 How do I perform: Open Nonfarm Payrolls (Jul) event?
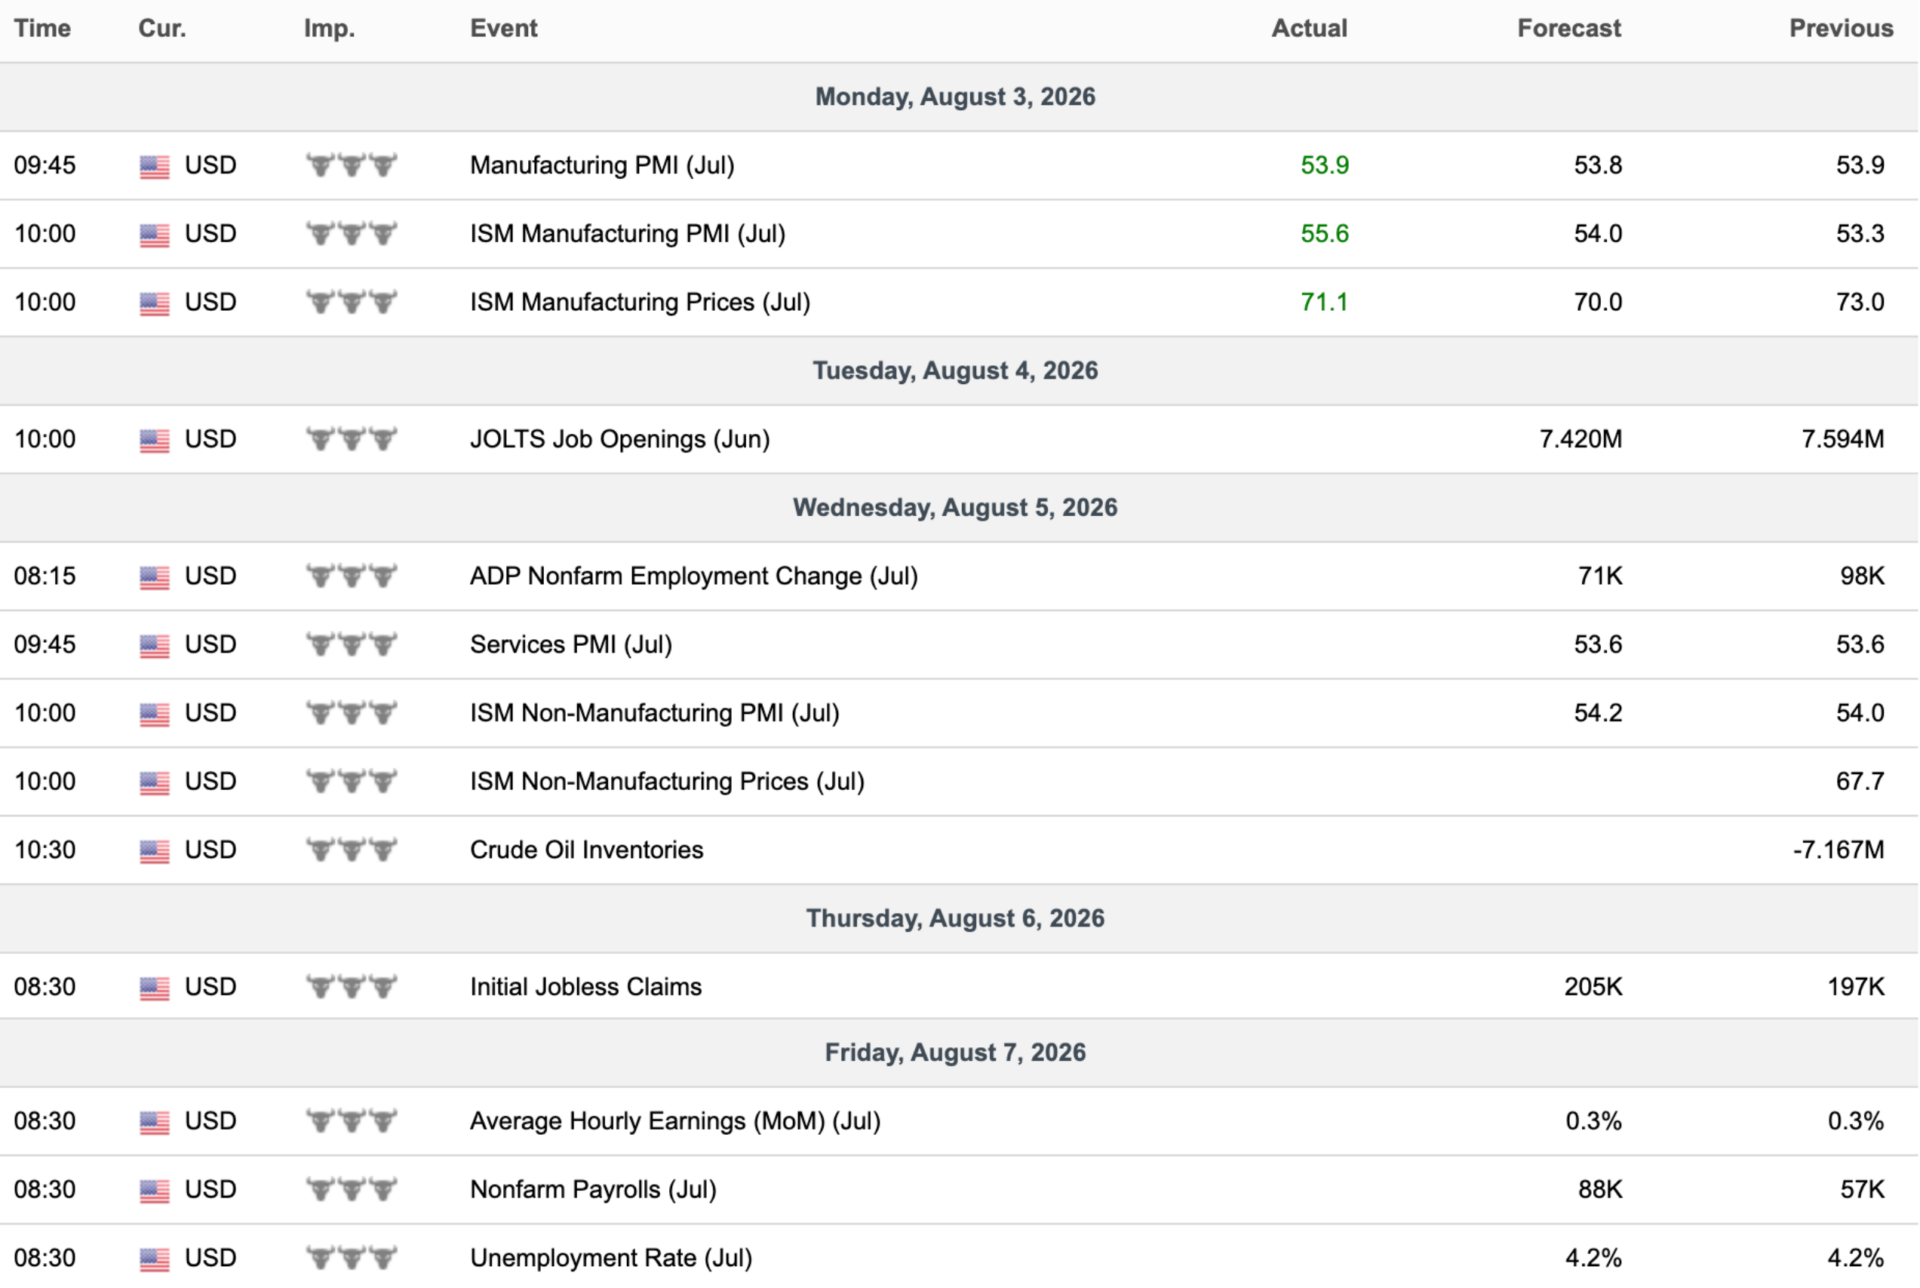tap(593, 1190)
